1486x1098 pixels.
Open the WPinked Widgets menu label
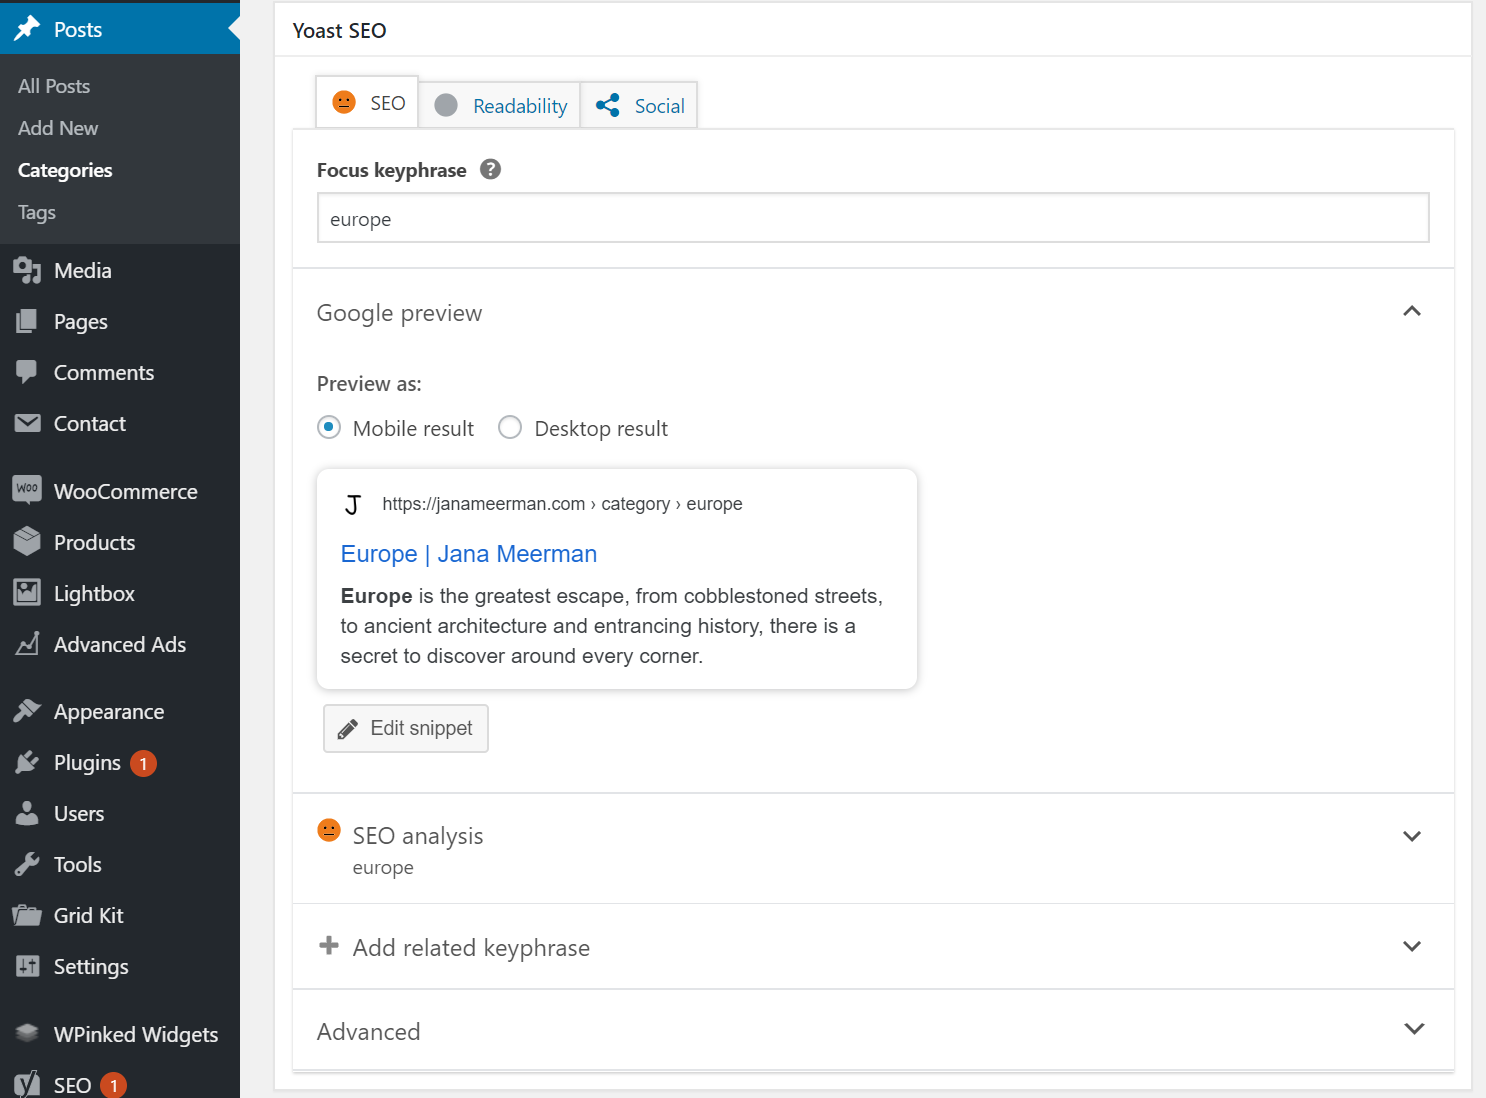click(x=136, y=1034)
